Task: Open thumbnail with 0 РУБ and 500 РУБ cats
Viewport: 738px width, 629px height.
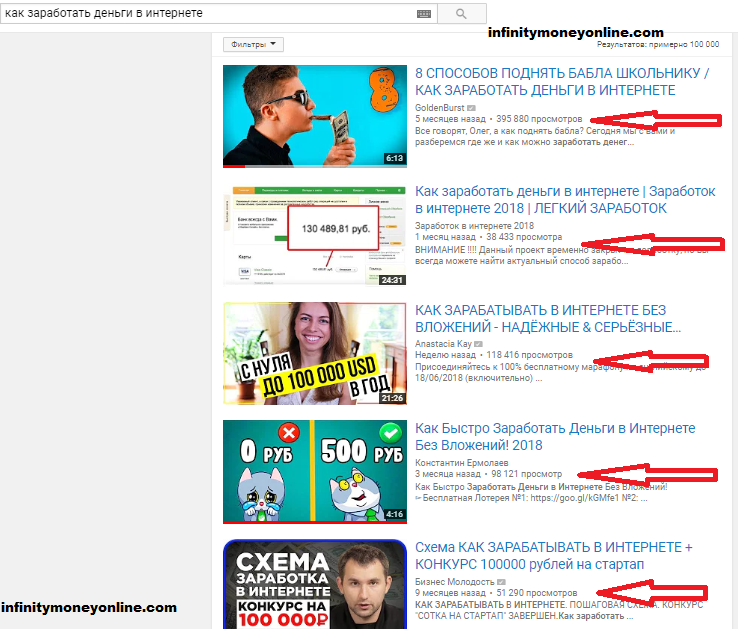Action: (315, 472)
